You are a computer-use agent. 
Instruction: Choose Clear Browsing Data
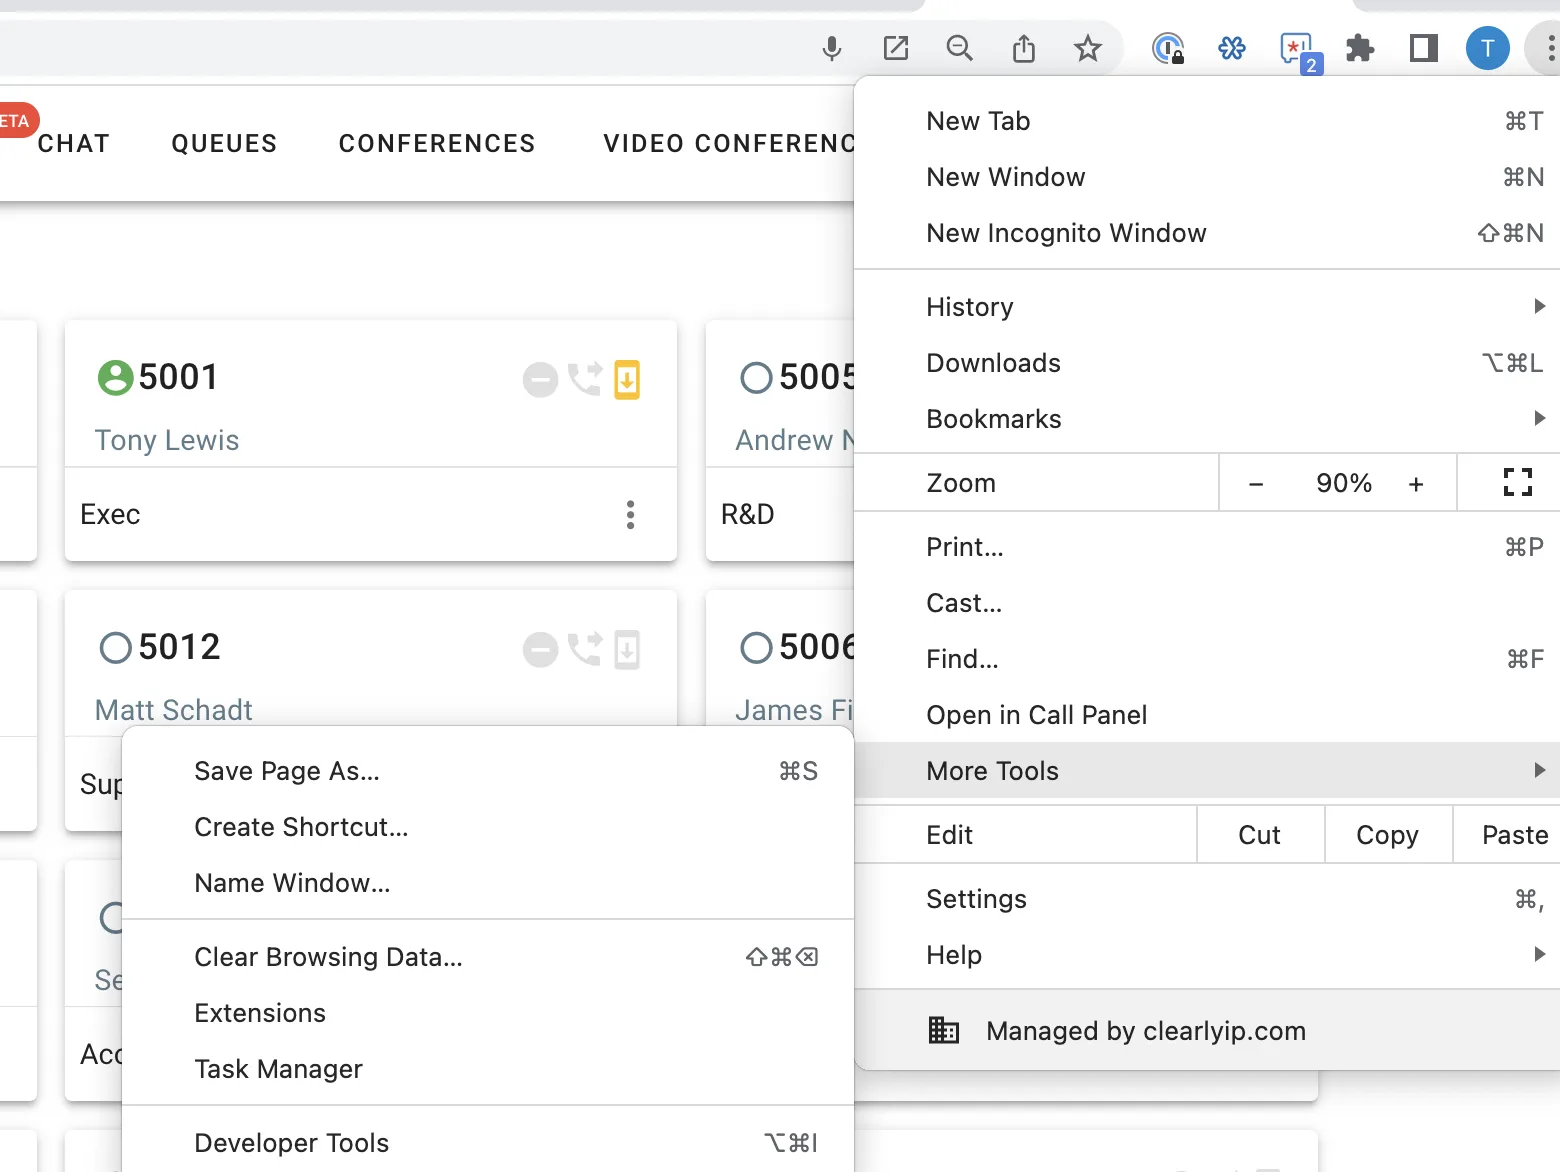(x=488, y=957)
